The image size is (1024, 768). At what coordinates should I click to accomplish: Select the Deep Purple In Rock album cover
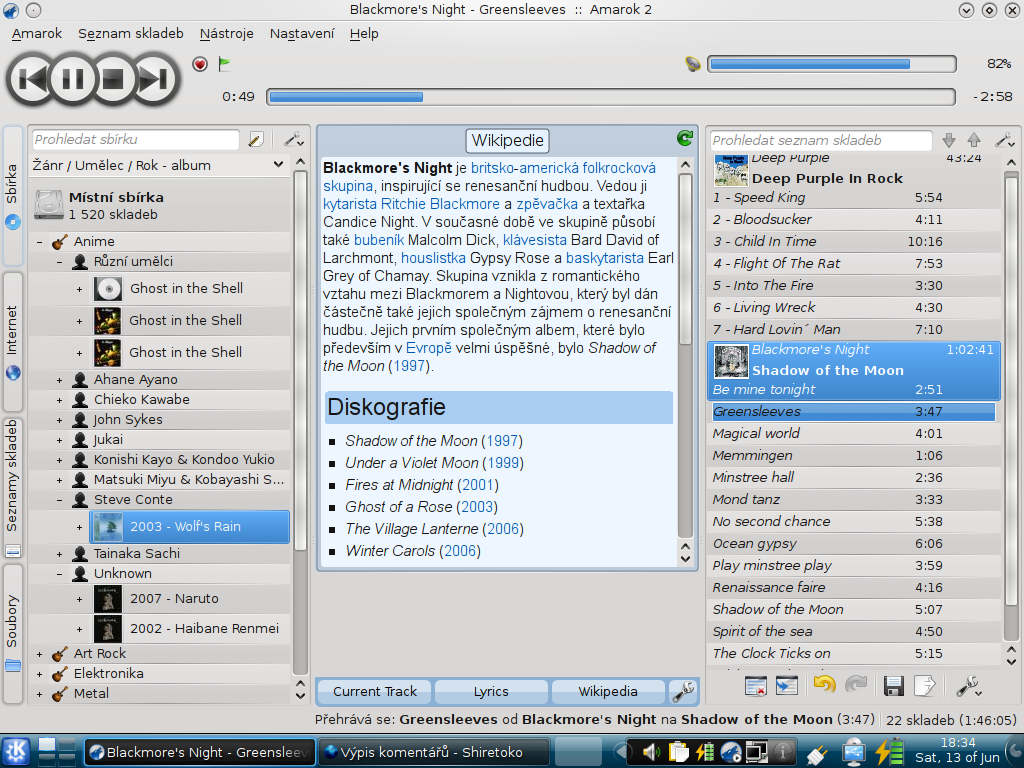[731, 170]
